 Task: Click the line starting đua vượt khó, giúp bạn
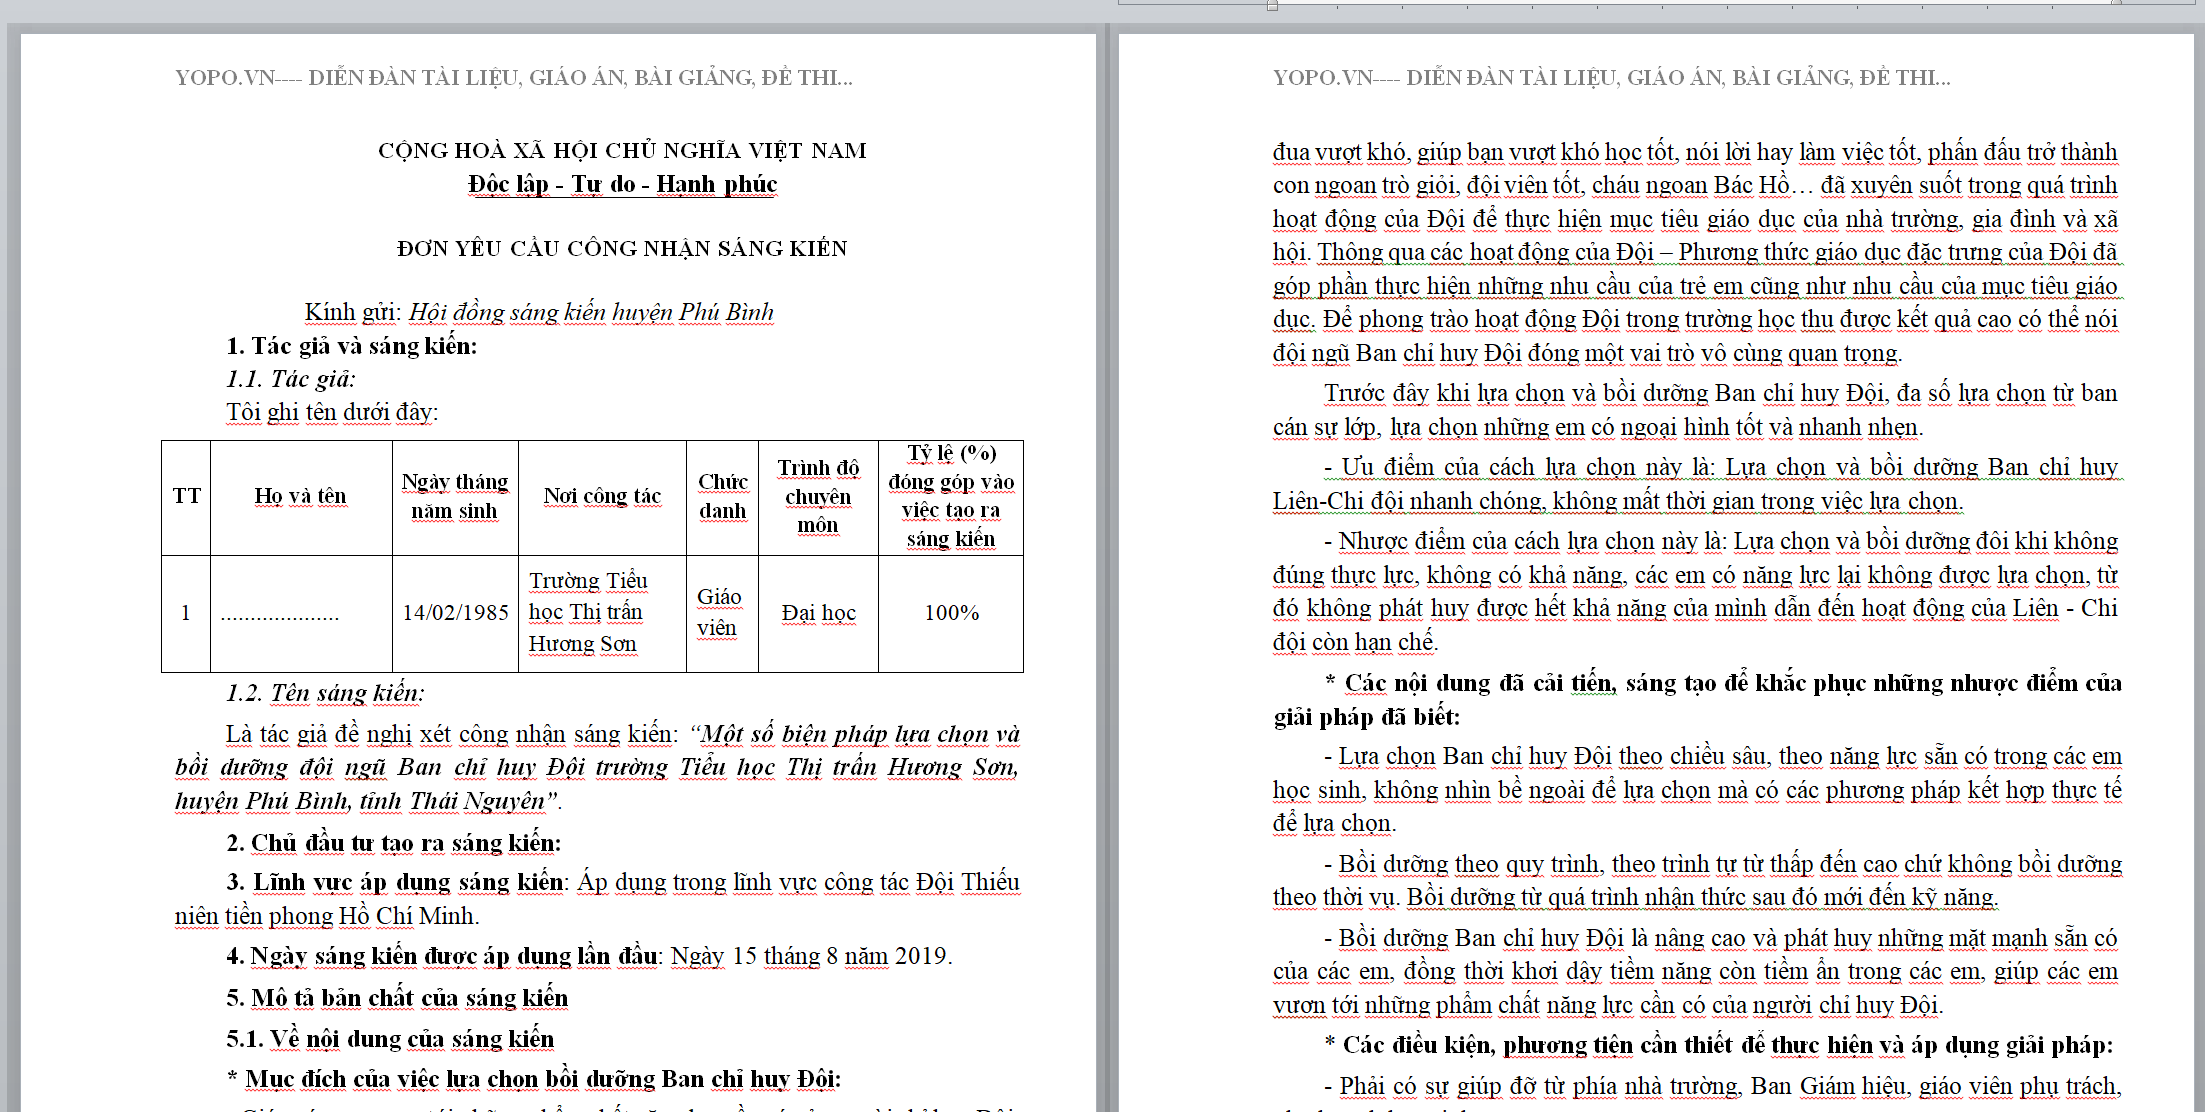point(1695,152)
